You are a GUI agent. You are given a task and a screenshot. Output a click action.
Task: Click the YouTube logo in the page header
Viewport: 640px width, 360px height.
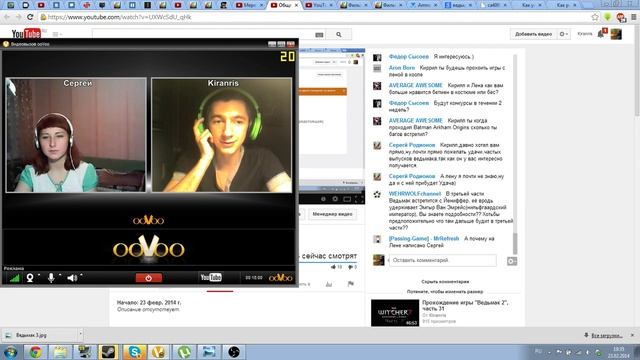point(26,34)
